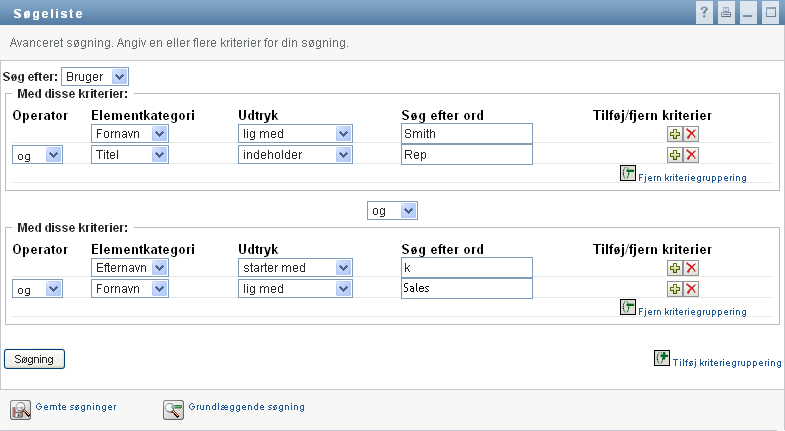The height and width of the screenshot is (431, 785).
Task: Add criterion after the Smith row
Action: [675, 133]
